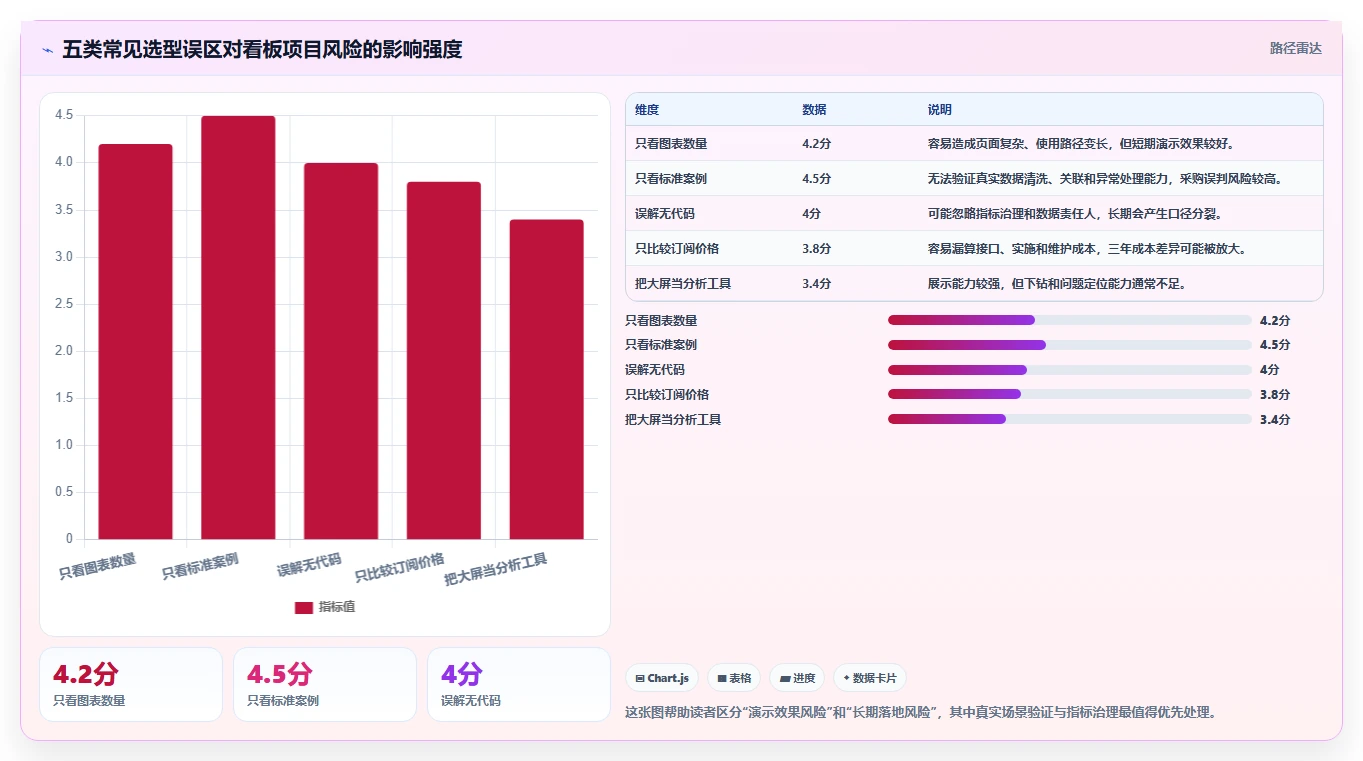This screenshot has width=1363, height=761.
Task: Select the 把大屏当分析工具 bar in chart
Action: (x=546, y=379)
